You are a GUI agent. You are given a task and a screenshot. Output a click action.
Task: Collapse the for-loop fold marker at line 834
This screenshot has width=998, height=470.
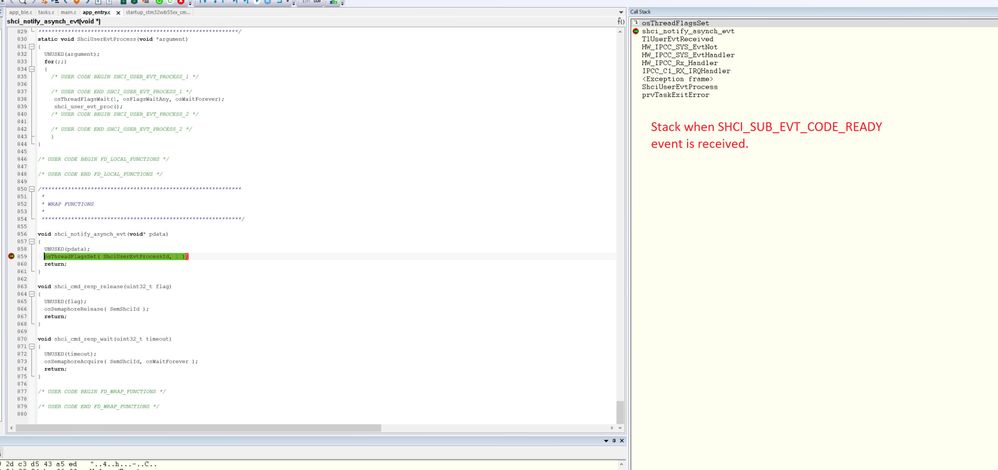point(31,69)
